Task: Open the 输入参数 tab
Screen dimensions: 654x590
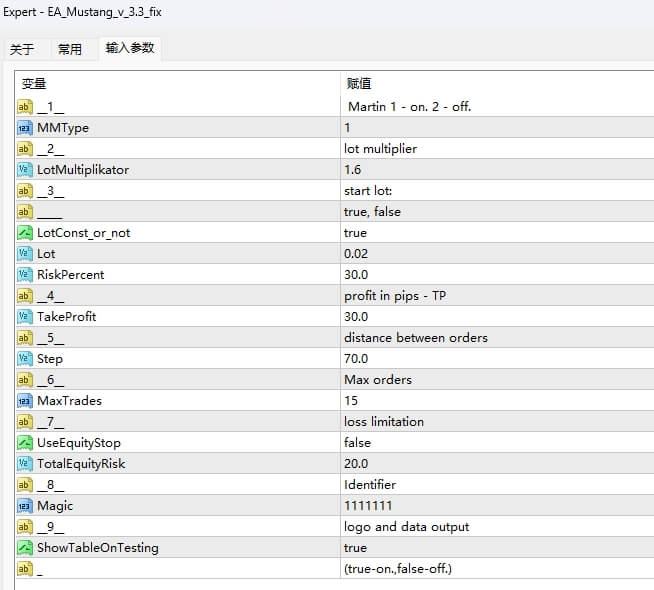Action: coord(130,48)
